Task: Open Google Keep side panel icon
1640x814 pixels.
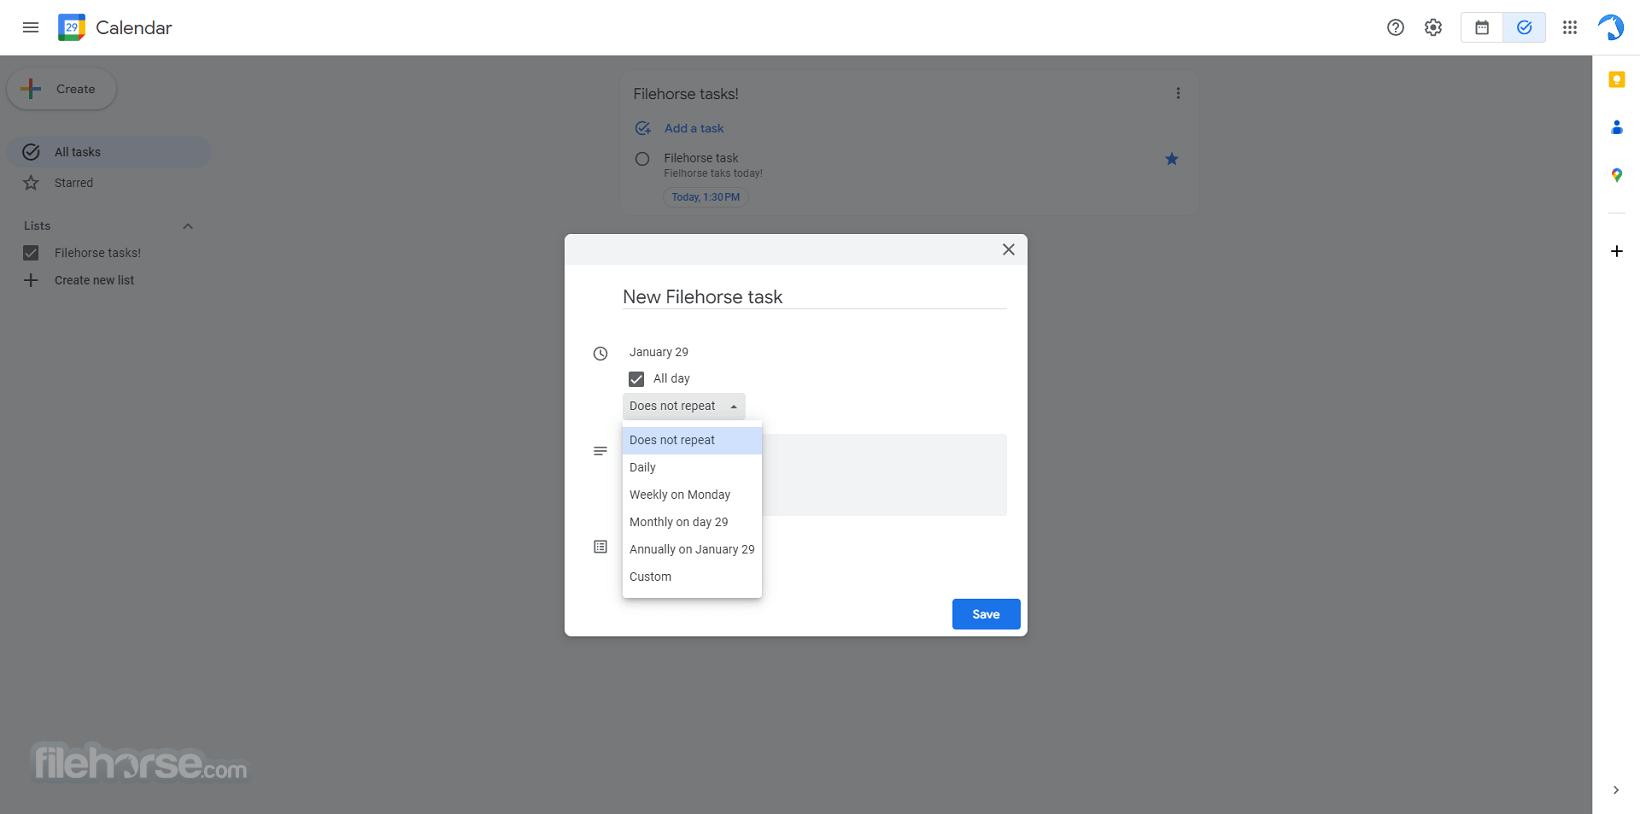Action: click(1616, 79)
